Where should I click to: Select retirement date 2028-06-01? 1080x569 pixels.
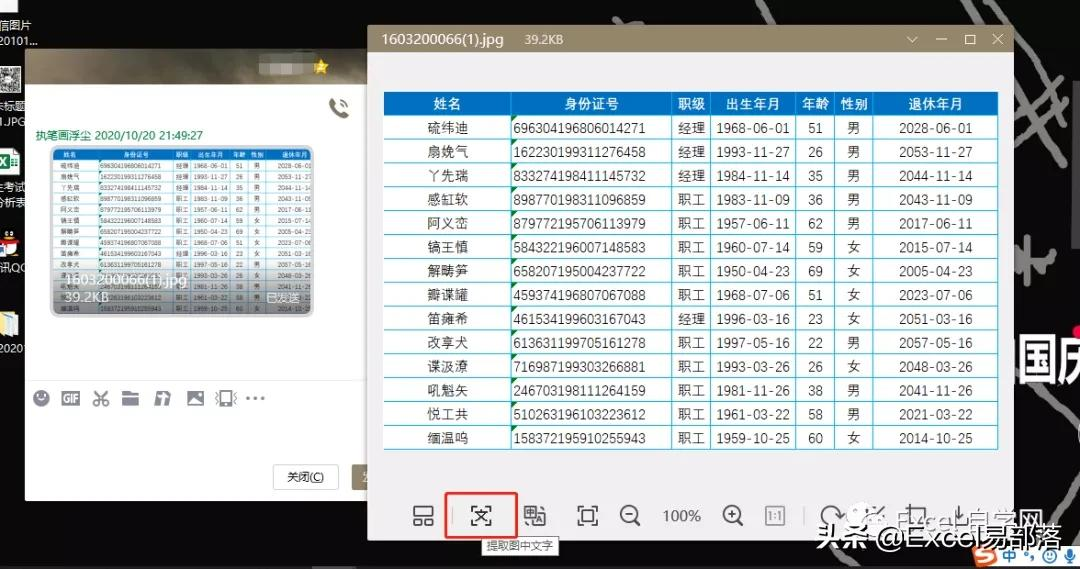point(935,128)
